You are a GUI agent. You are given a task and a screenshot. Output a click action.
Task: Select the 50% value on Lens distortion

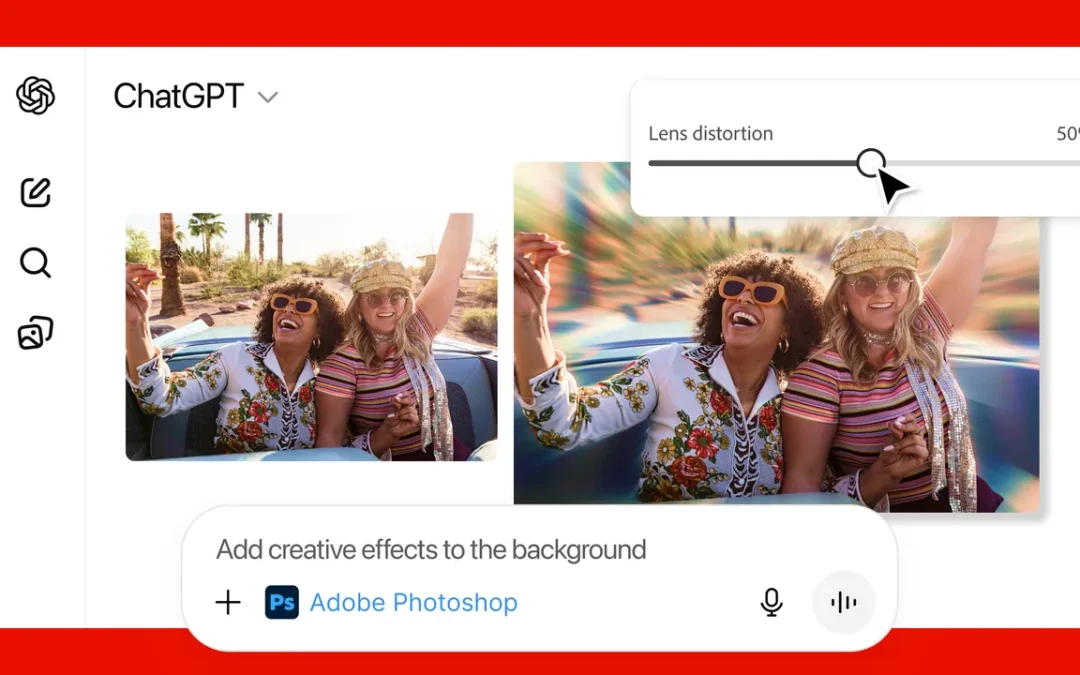[x=1066, y=133]
